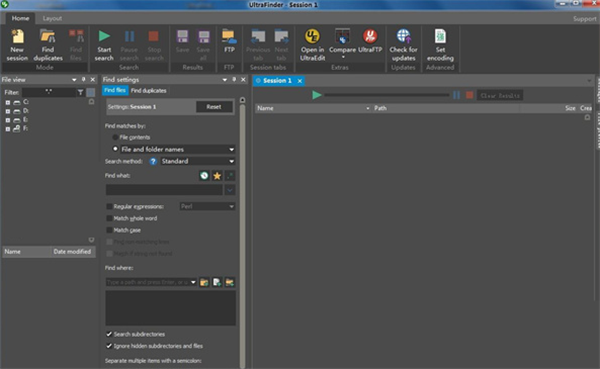Pause search in results toolbar

(x=457, y=95)
